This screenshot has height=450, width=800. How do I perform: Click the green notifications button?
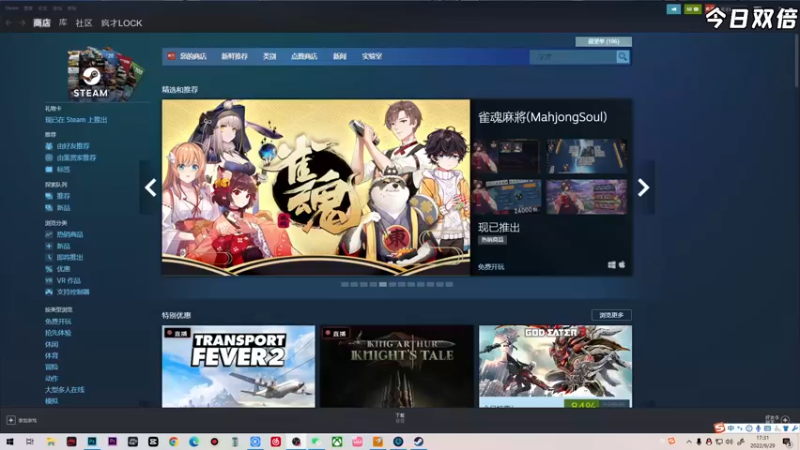[x=692, y=9]
